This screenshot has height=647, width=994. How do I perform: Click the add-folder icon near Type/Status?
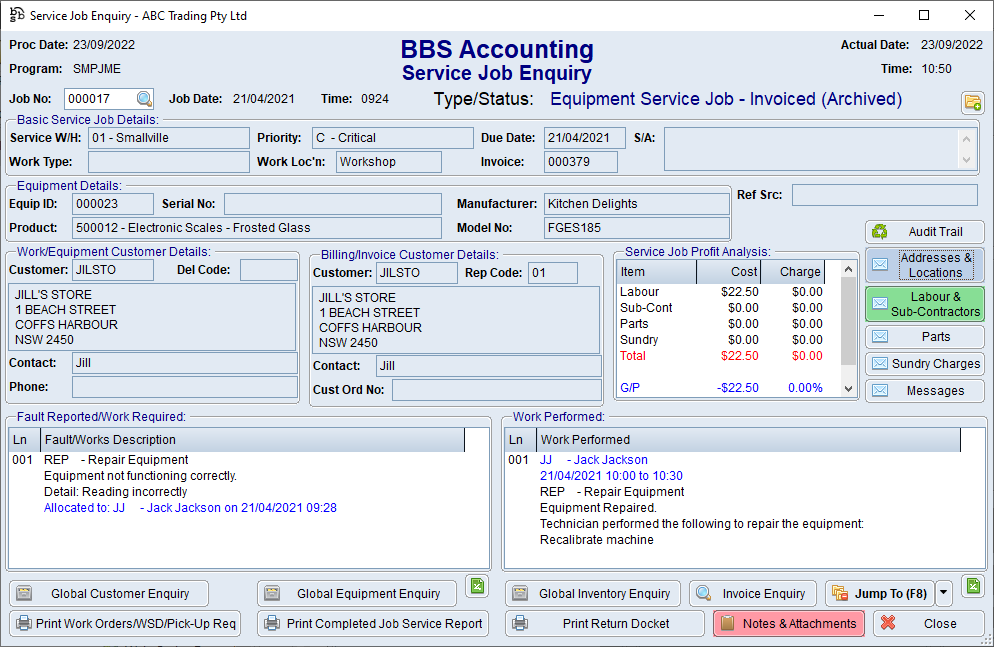coord(972,103)
